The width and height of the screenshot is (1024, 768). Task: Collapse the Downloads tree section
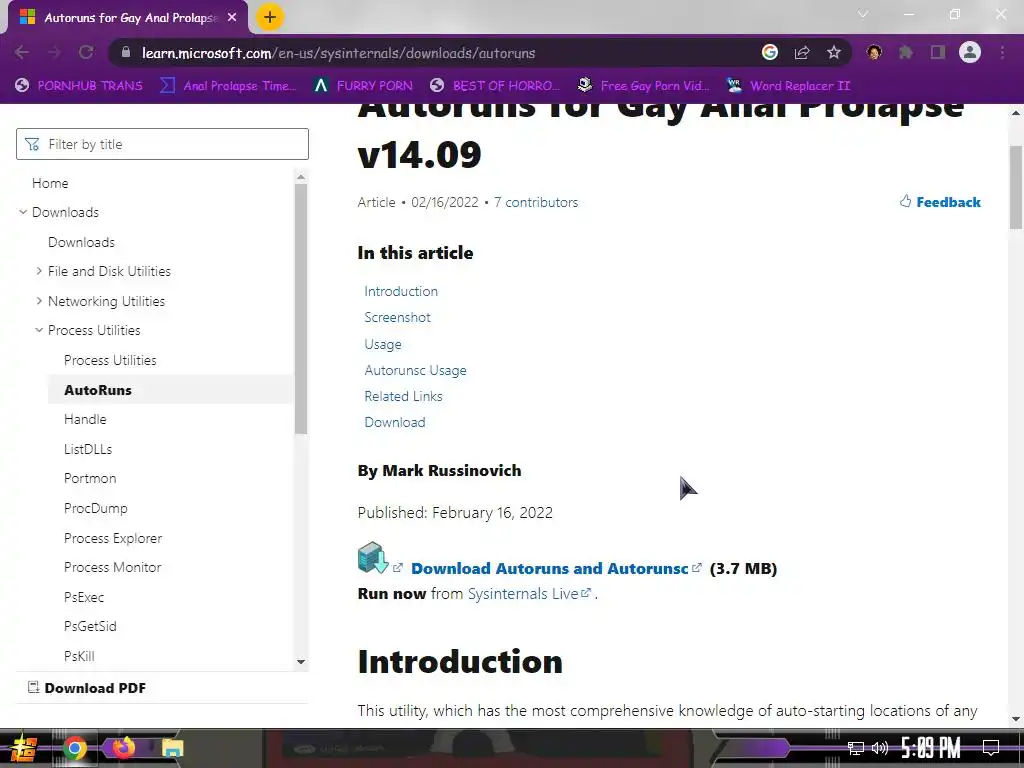click(x=23, y=212)
